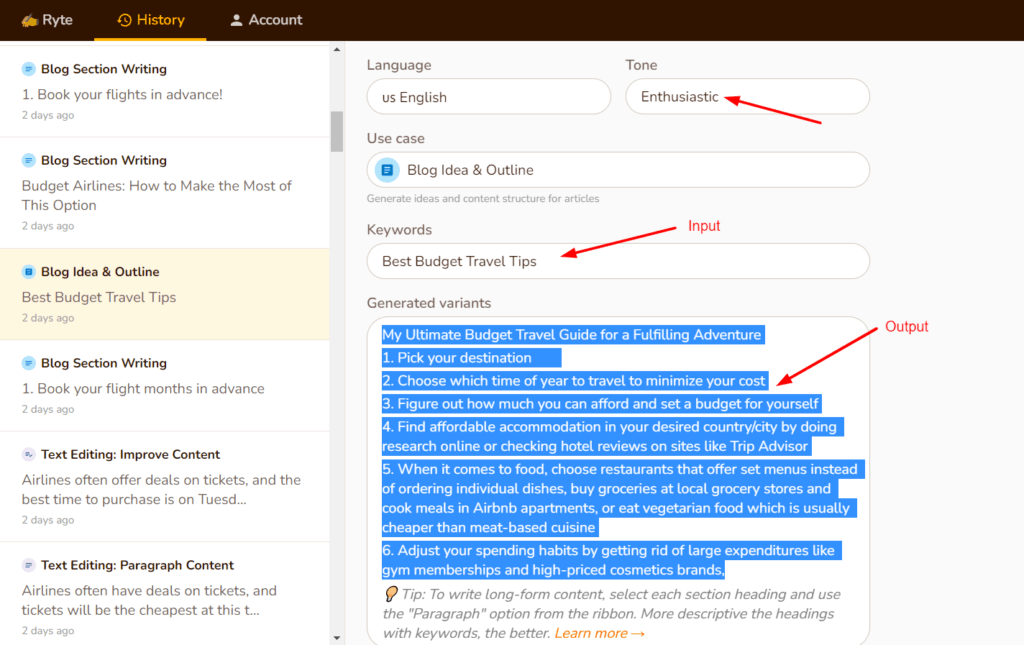Switch to the Account tab
The width and height of the screenshot is (1024, 645).
(266, 19)
